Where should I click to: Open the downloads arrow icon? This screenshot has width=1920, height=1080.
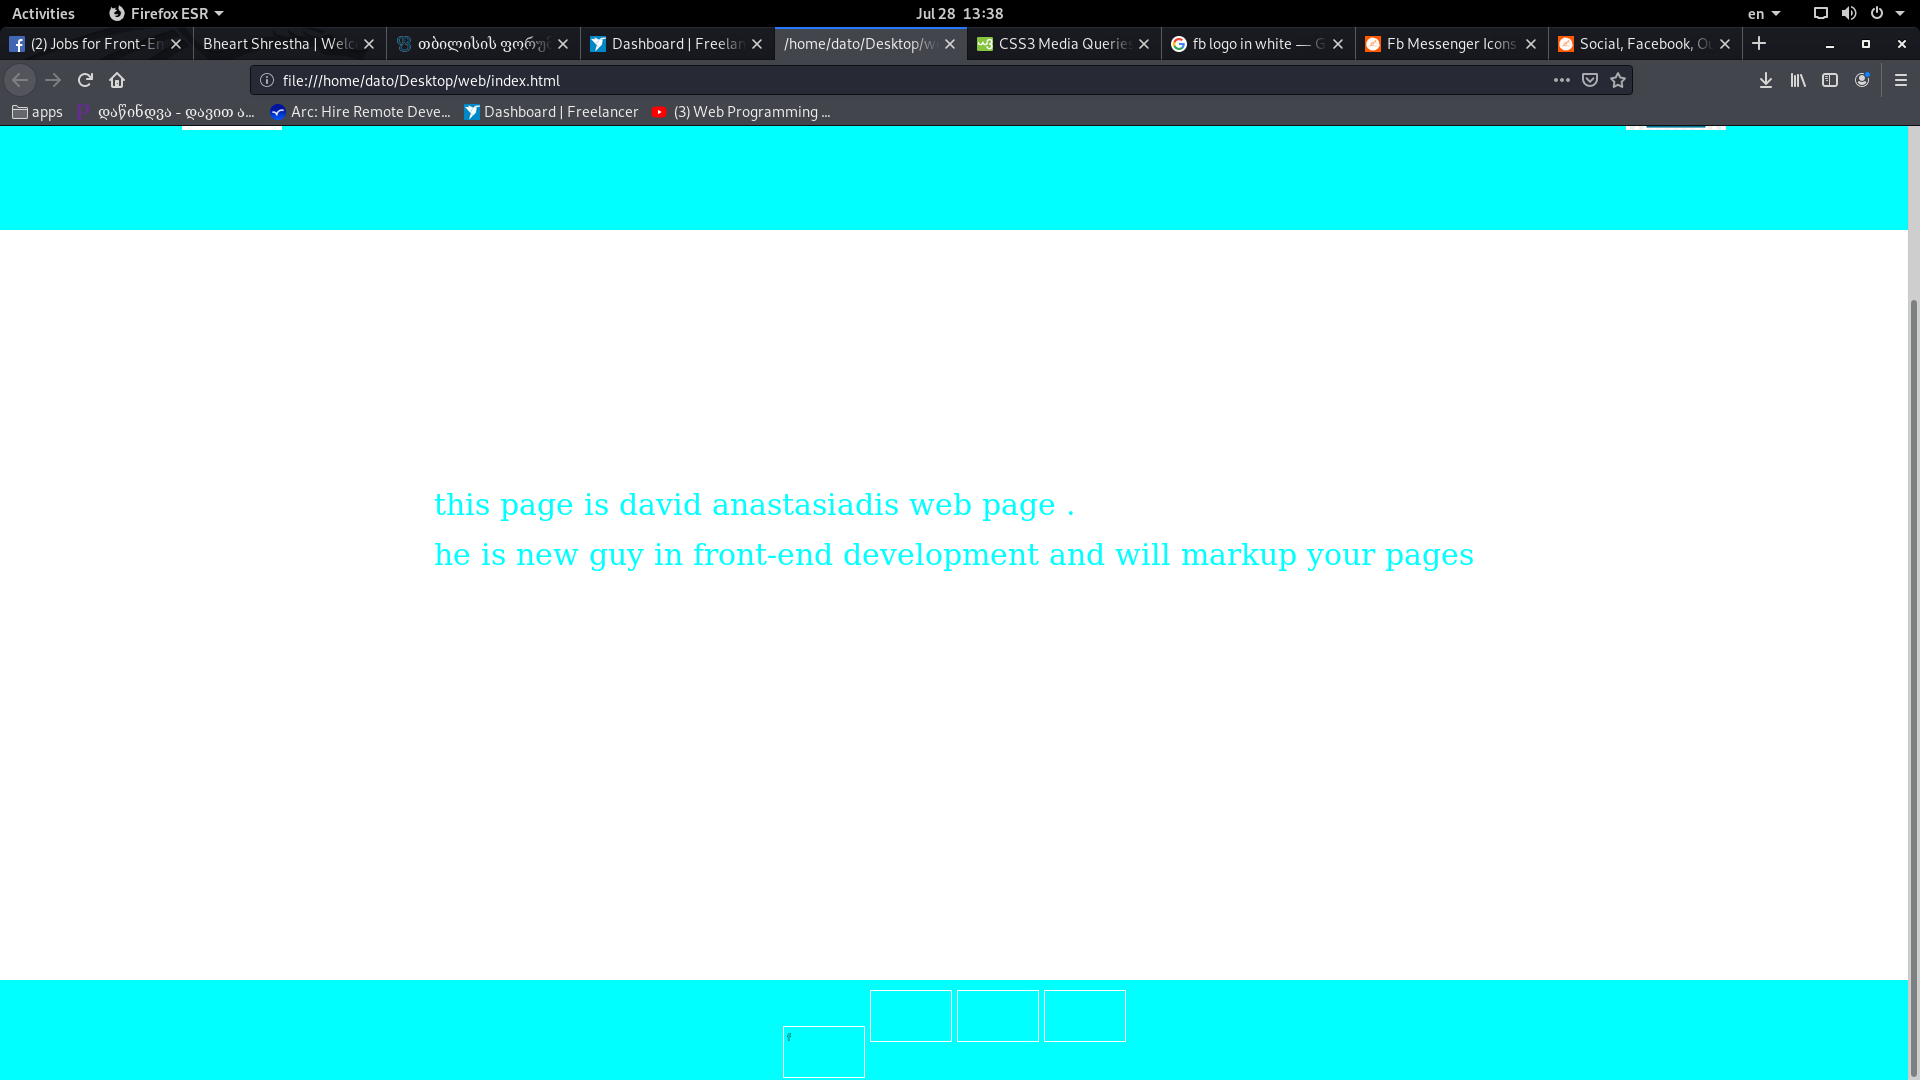pyautogui.click(x=1766, y=80)
